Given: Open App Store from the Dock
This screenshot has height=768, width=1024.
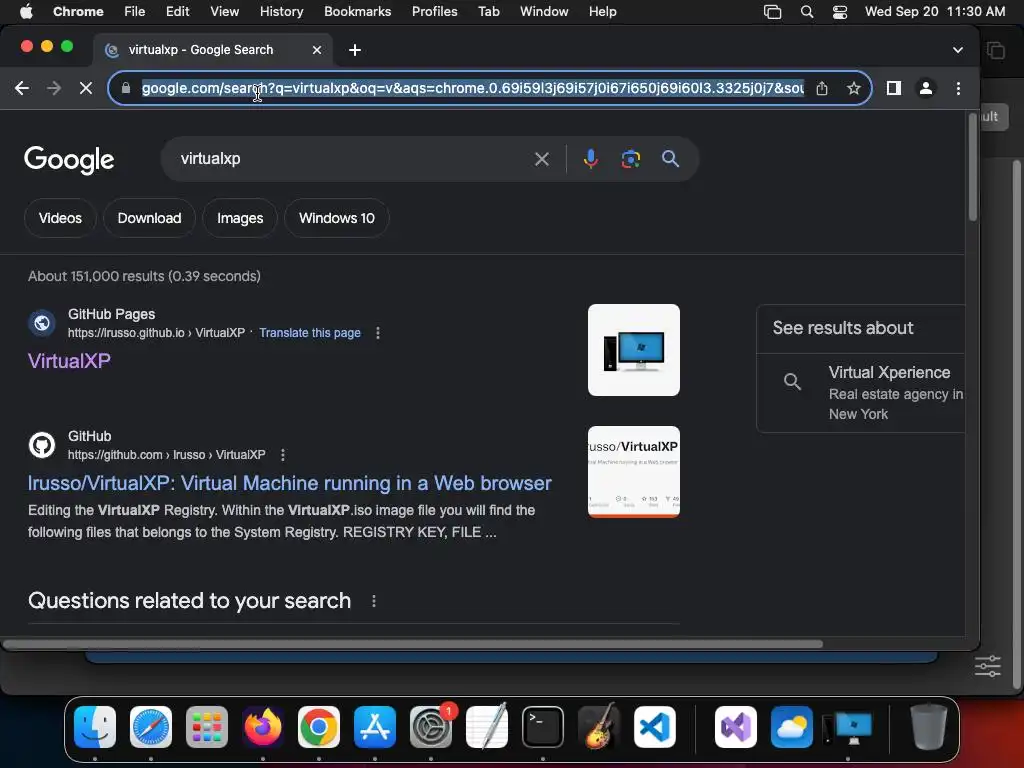Looking at the screenshot, I should 375,727.
